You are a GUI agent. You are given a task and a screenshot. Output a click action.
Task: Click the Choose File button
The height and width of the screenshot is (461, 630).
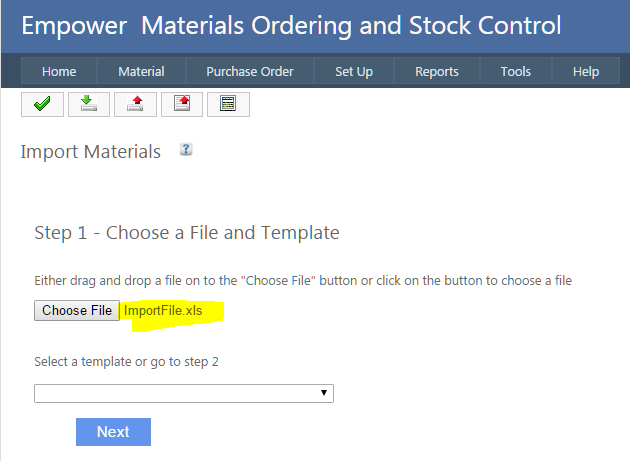point(77,311)
